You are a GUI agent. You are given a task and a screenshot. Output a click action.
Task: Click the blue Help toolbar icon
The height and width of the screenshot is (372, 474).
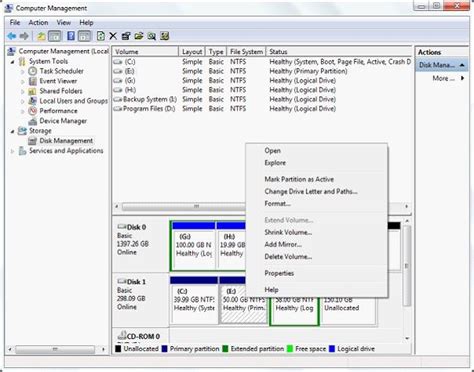(x=71, y=36)
